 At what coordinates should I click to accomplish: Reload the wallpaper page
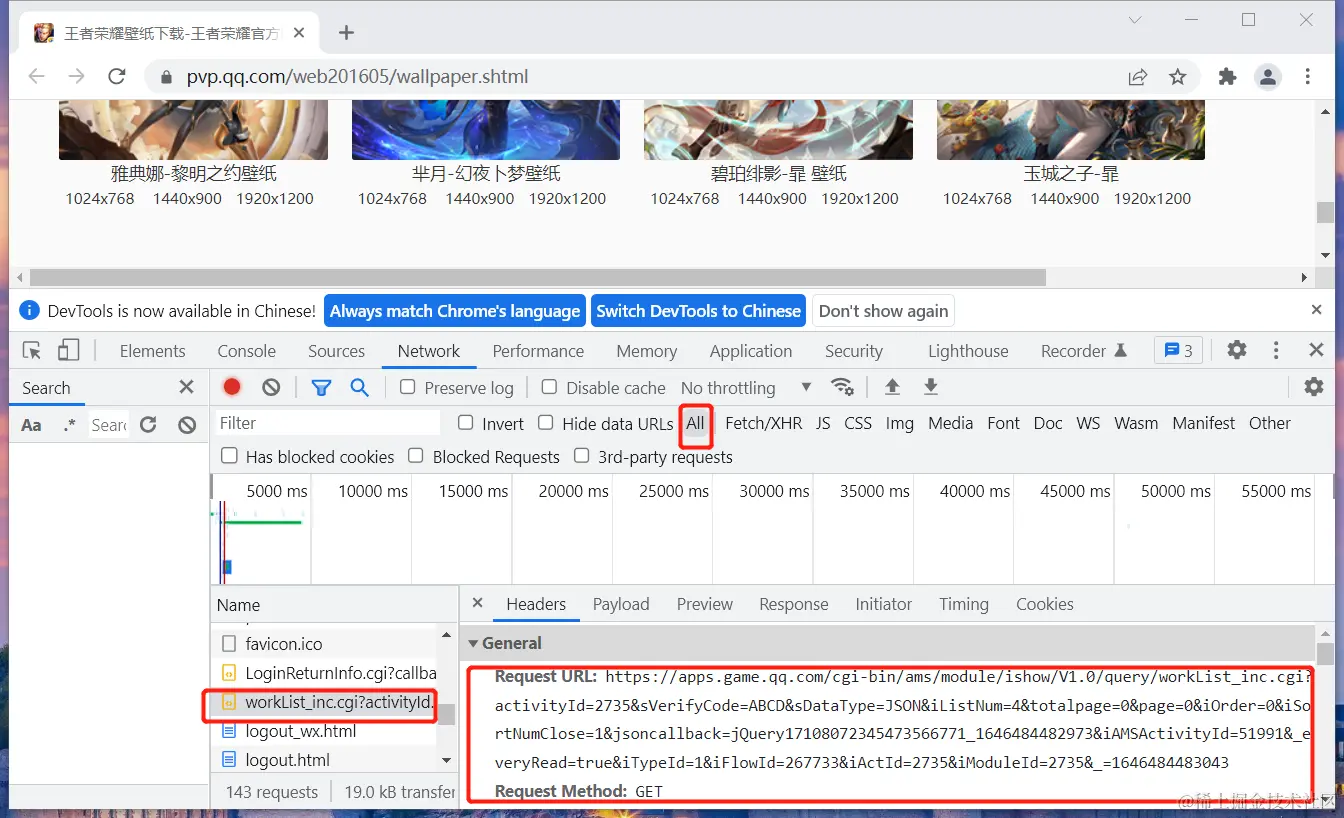(x=117, y=77)
